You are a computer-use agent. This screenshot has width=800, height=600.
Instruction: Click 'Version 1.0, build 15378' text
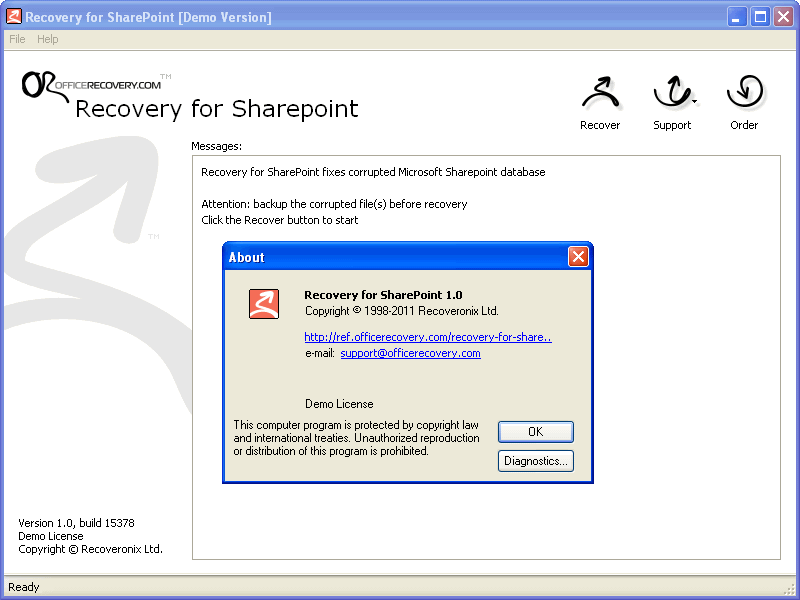76,523
